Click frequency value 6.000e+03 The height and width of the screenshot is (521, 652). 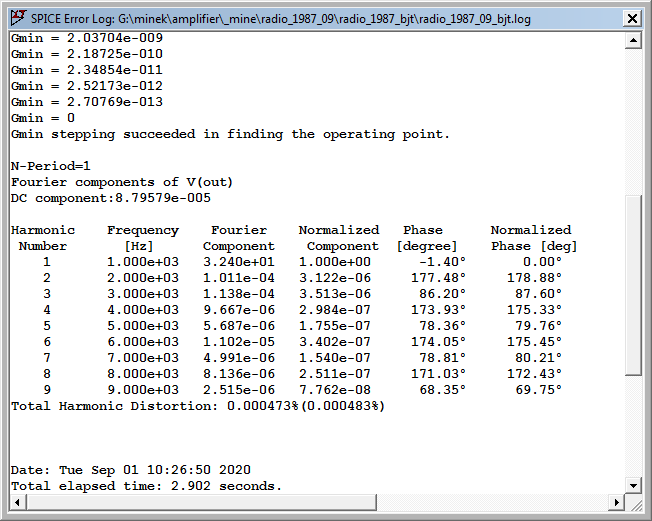(x=143, y=342)
